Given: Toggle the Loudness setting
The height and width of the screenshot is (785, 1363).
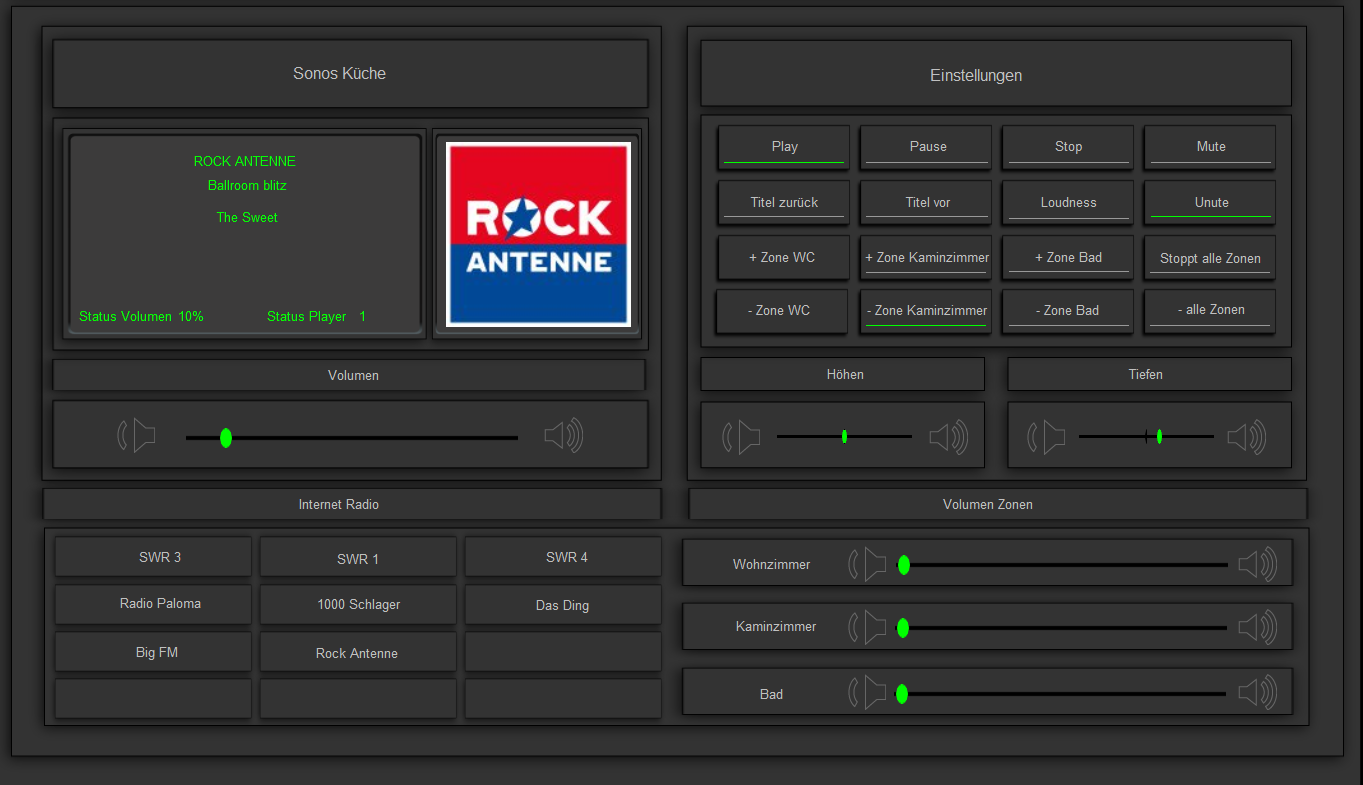Looking at the screenshot, I should click(x=1068, y=202).
